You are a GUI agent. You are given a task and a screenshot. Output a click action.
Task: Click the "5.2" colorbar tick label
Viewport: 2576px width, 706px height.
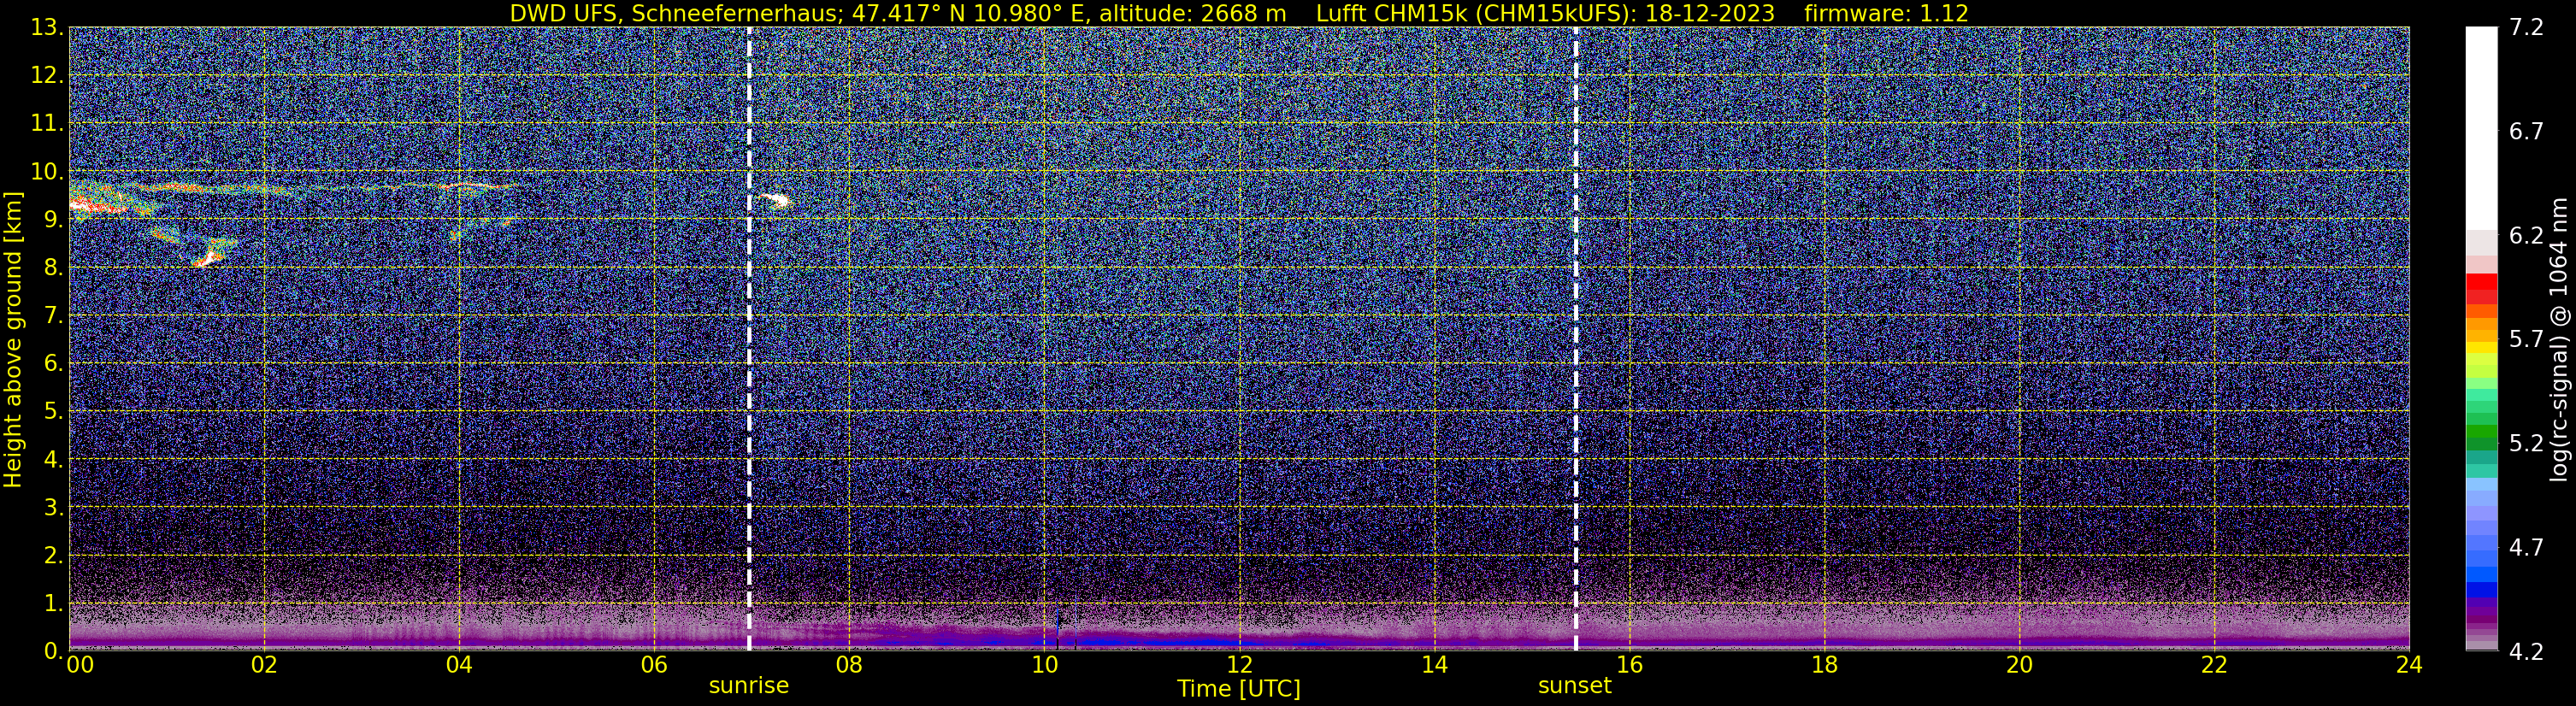[x=2526, y=444]
